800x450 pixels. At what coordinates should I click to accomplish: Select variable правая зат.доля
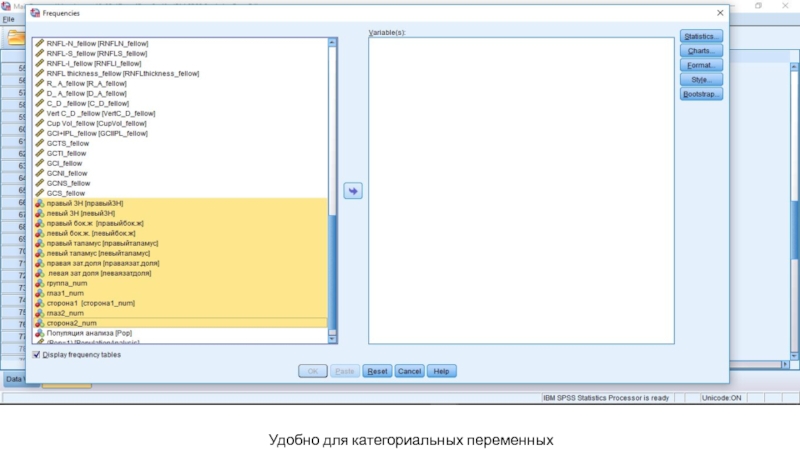(103, 263)
